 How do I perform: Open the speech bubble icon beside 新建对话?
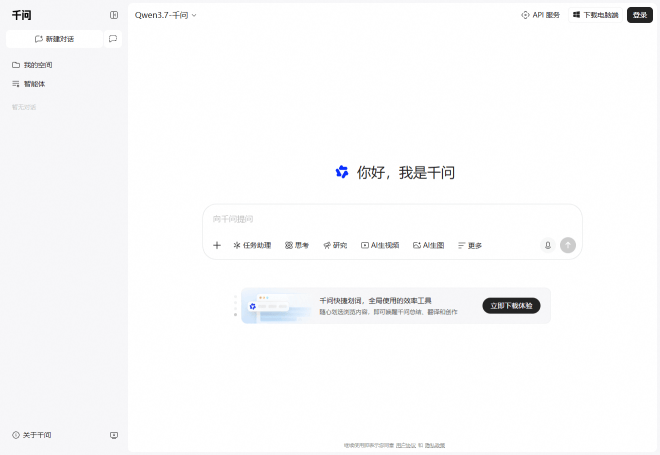coord(113,39)
